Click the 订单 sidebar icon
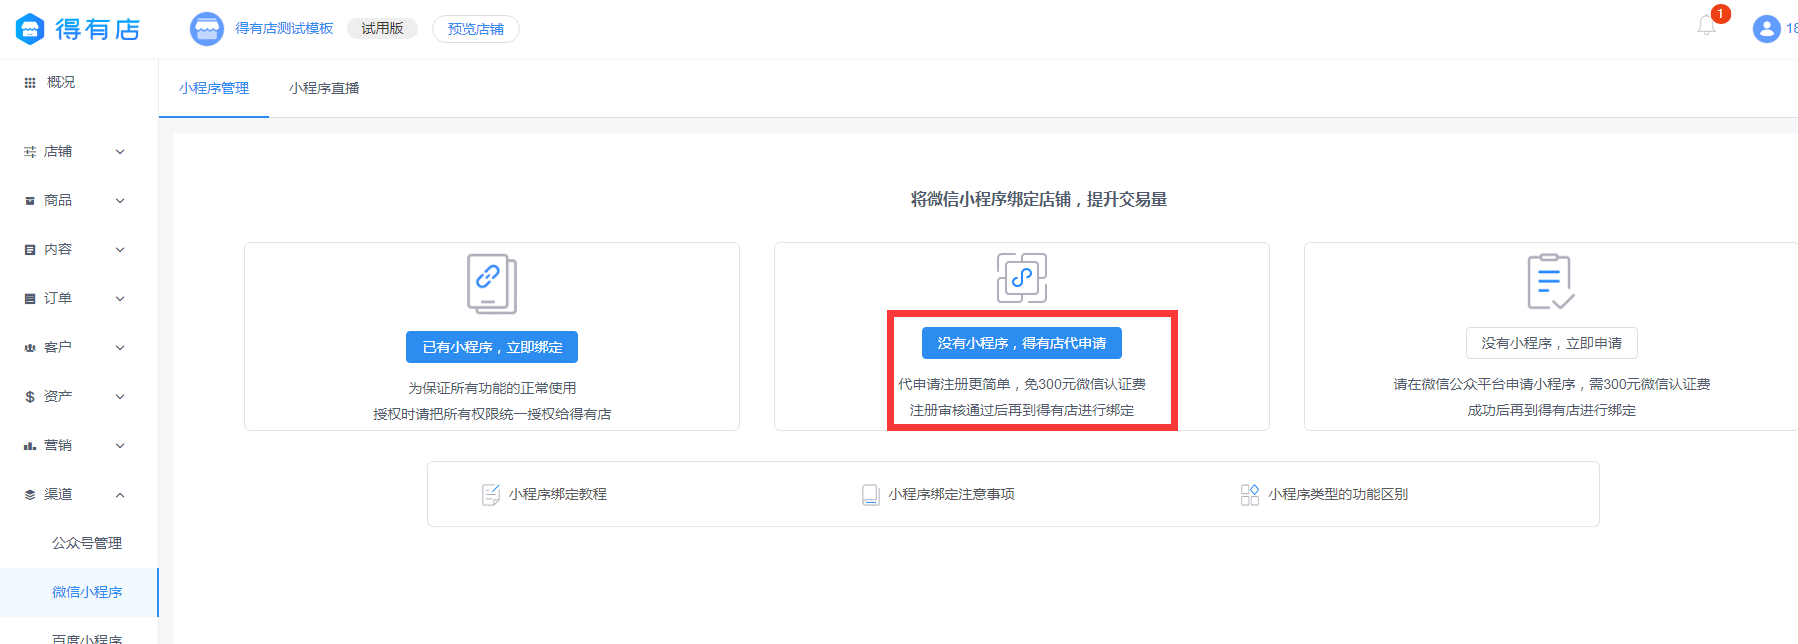 click(x=30, y=299)
